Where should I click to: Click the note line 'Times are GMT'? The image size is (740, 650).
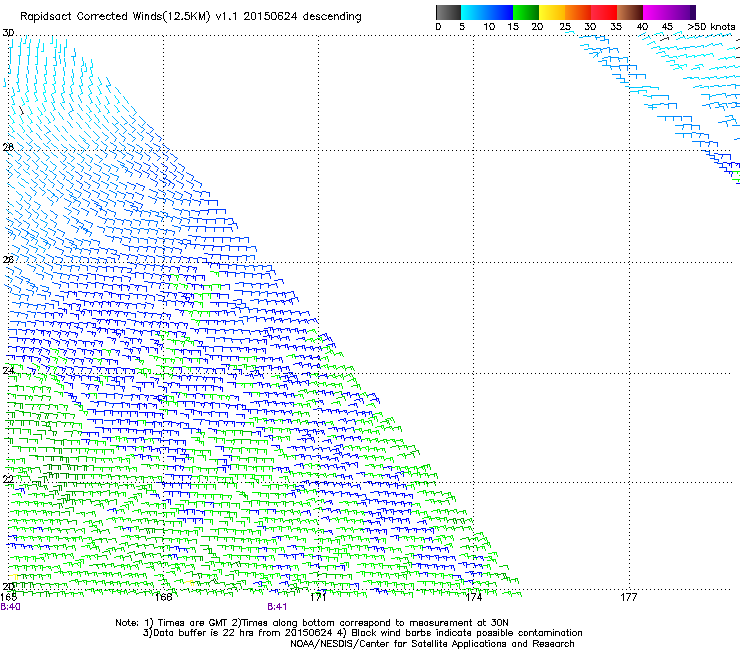pyautogui.click(x=312, y=623)
